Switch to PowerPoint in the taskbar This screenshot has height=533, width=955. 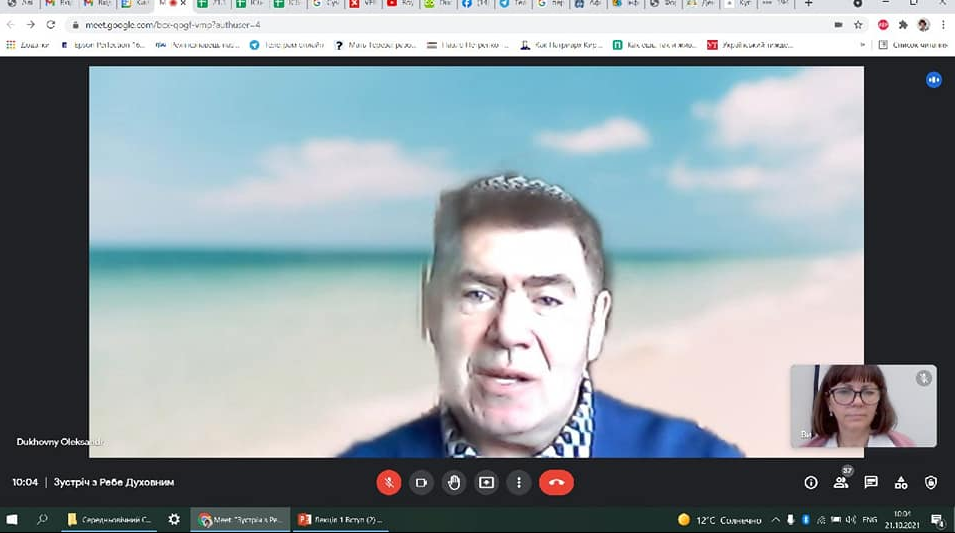[339, 520]
